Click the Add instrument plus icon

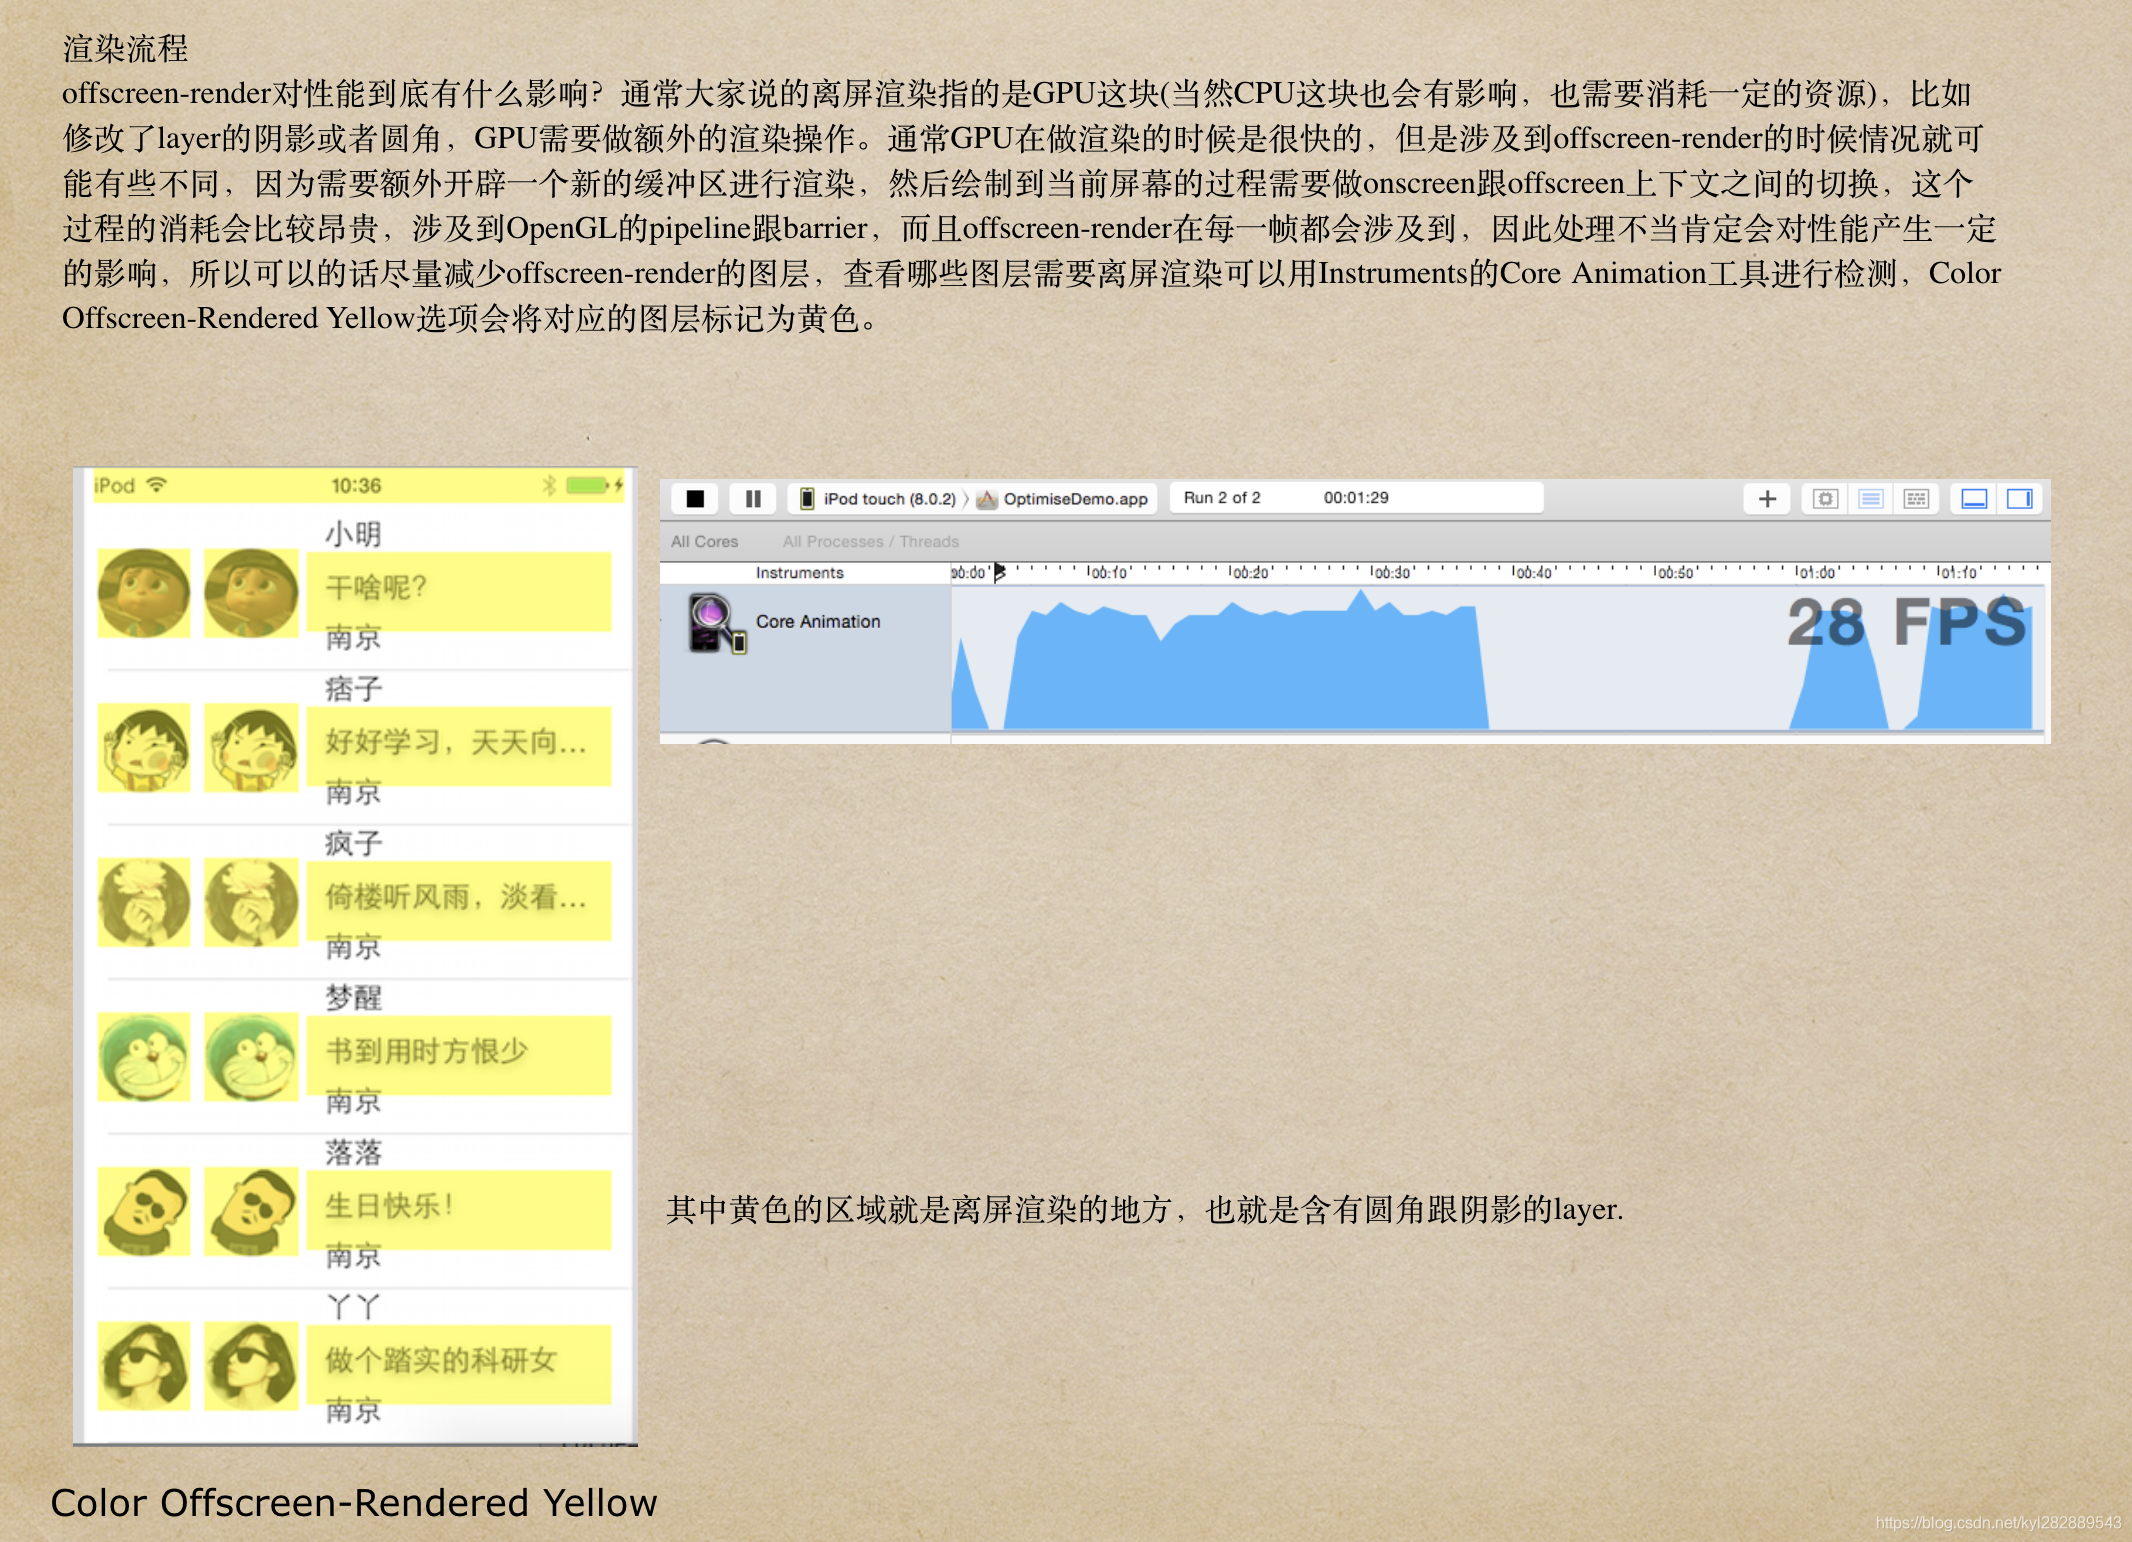(x=1768, y=499)
